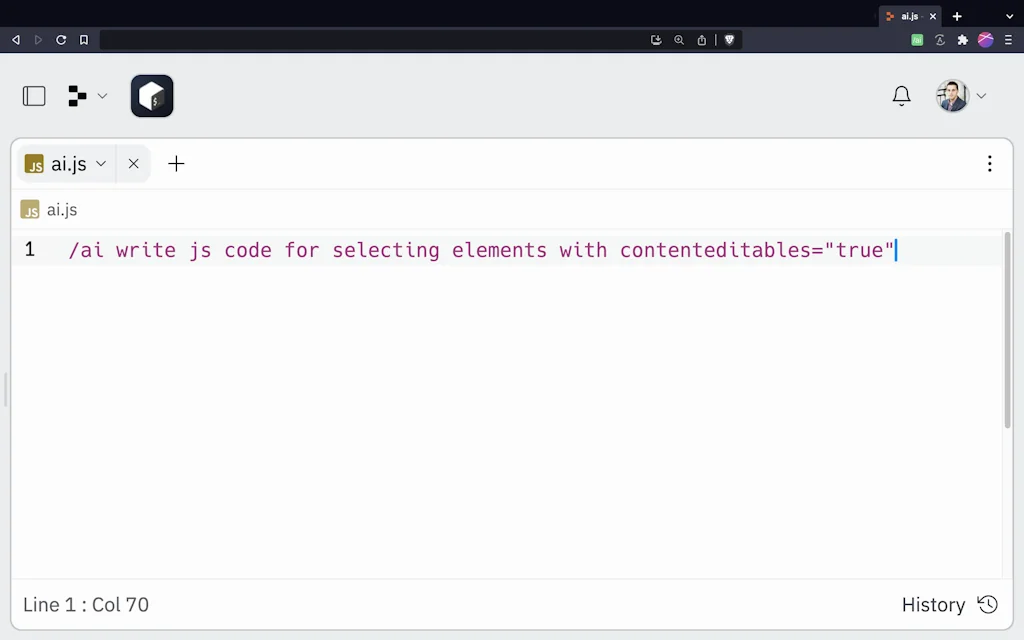Screen dimensions: 1024x640
Task: Click the app logo cube icon
Action: [152, 96]
